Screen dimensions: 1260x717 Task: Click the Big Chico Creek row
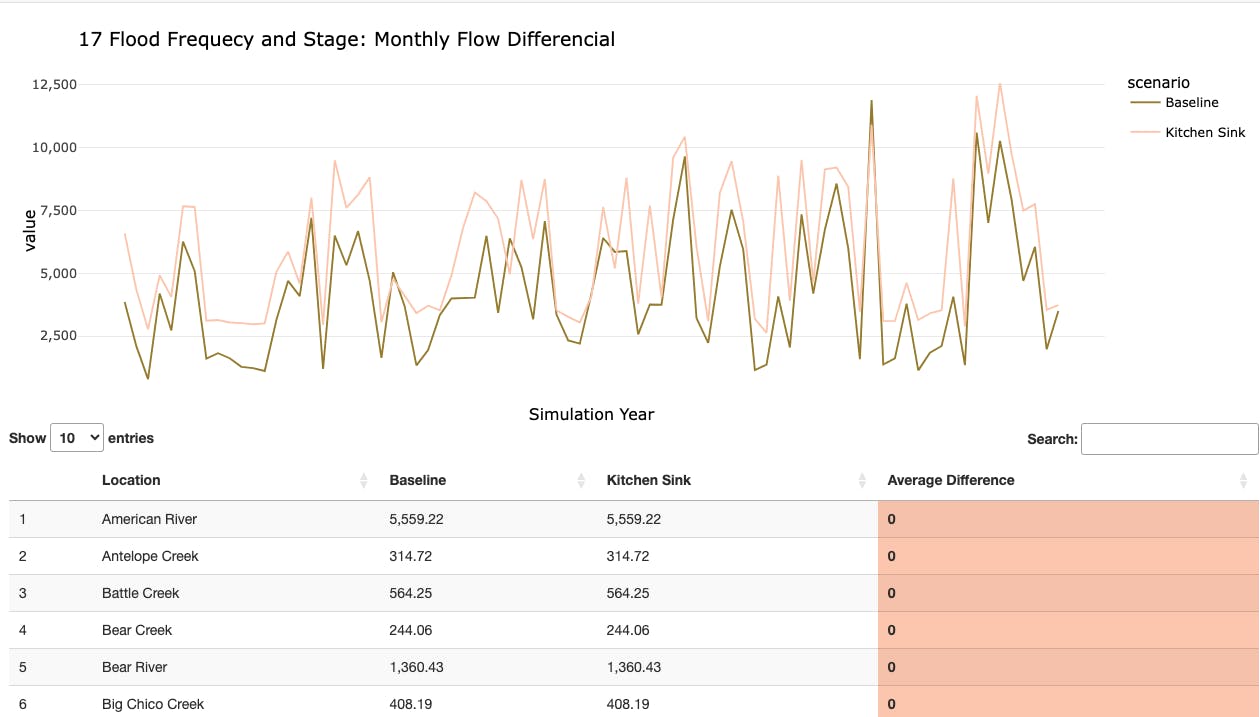click(152, 704)
